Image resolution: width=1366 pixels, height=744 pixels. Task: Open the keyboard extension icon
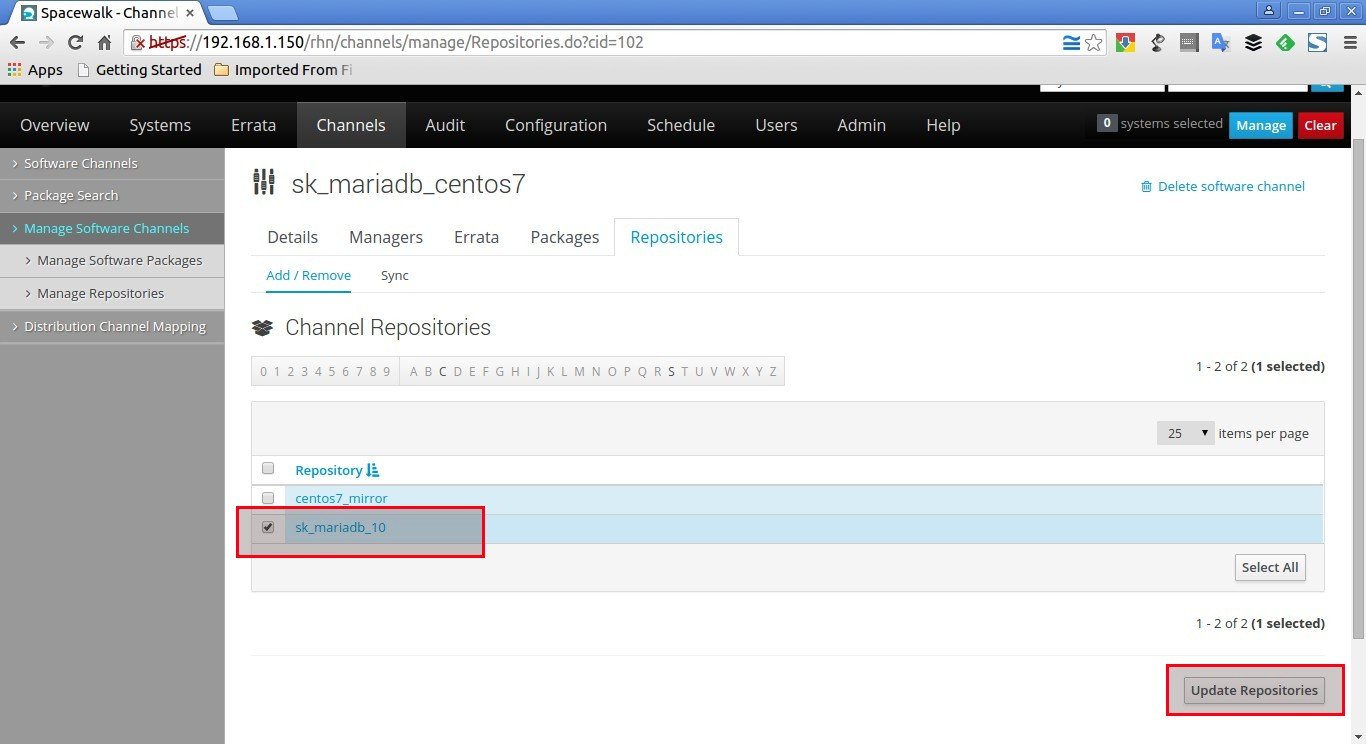pyautogui.click(x=1189, y=43)
